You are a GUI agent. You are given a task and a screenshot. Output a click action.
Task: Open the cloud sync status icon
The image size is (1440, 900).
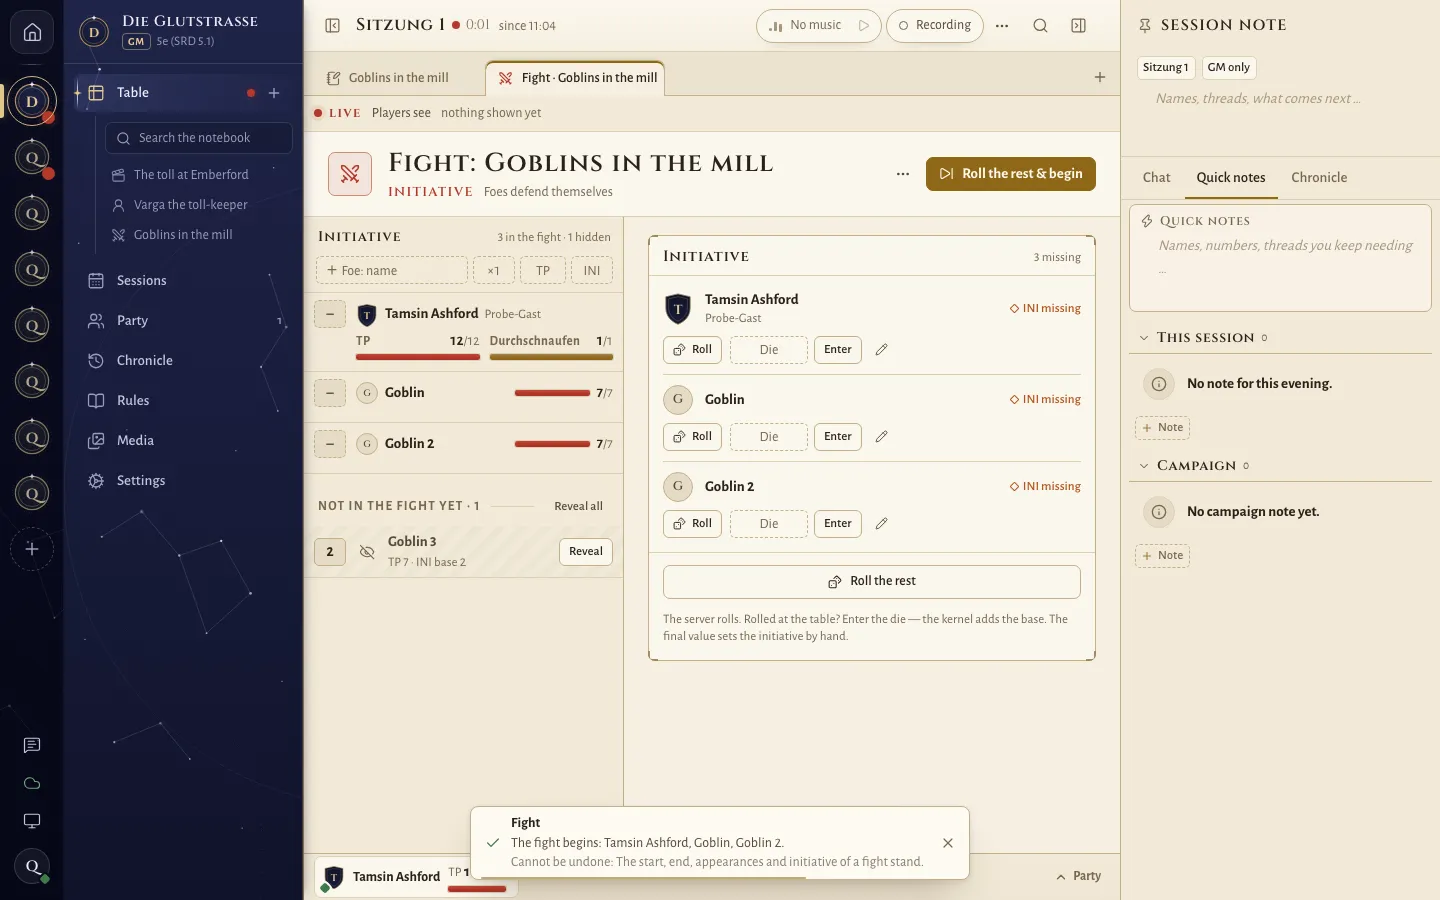(32, 783)
